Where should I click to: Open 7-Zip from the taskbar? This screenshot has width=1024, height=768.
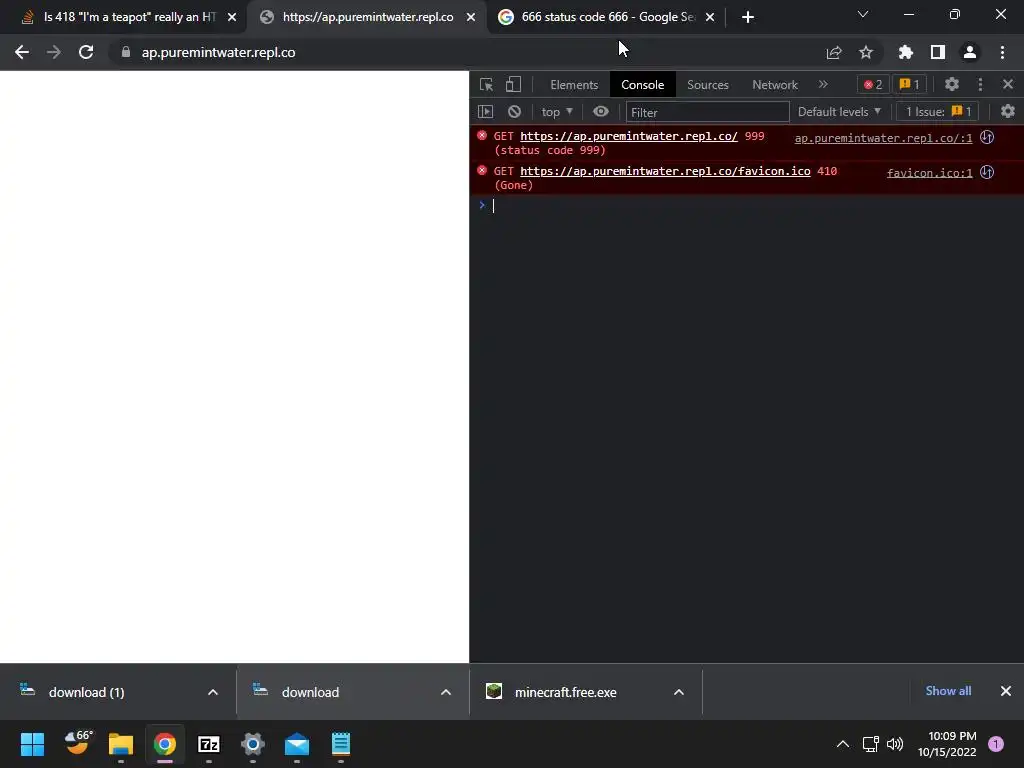point(209,744)
